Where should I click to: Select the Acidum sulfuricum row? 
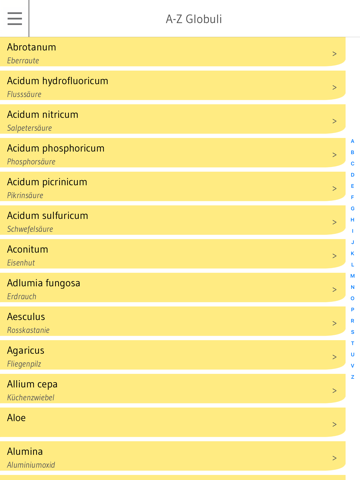point(173,220)
